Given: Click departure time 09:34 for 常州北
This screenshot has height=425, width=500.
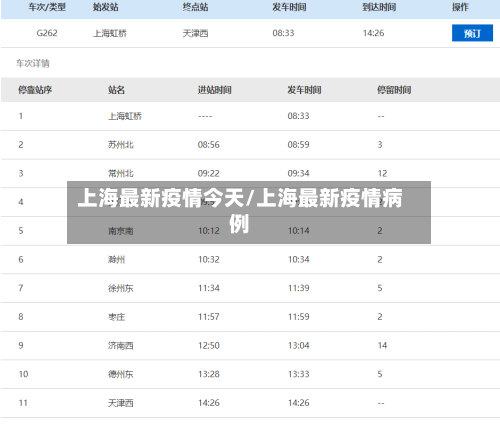Looking at the screenshot, I should (x=298, y=173).
